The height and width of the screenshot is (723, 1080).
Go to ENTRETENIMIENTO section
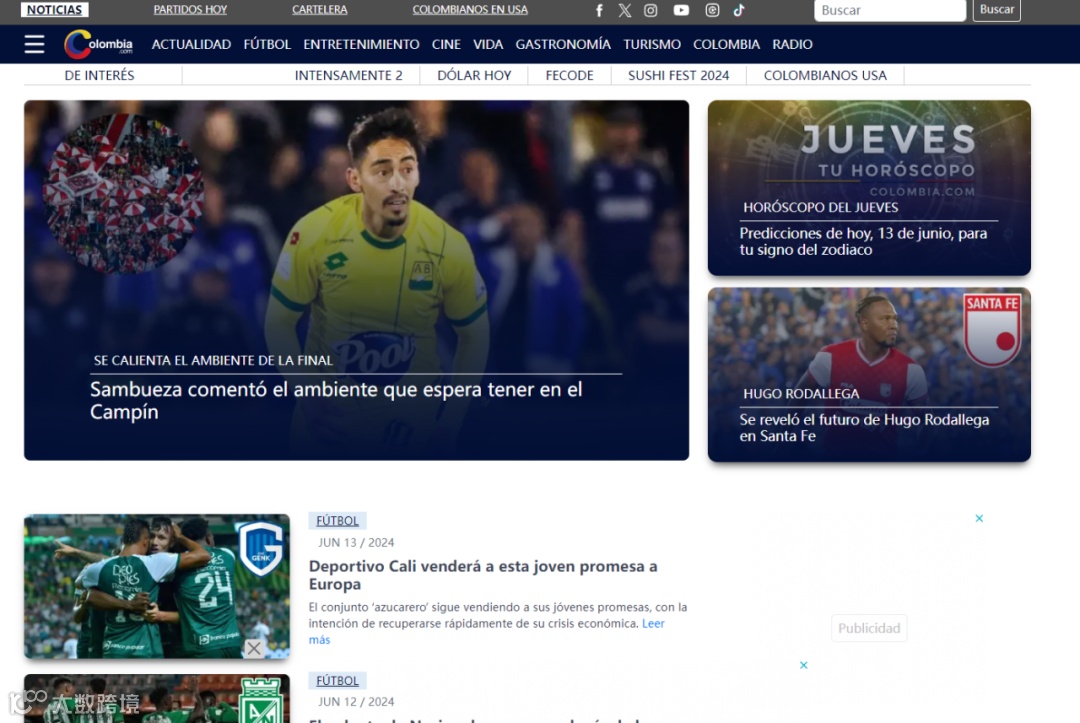pos(362,44)
